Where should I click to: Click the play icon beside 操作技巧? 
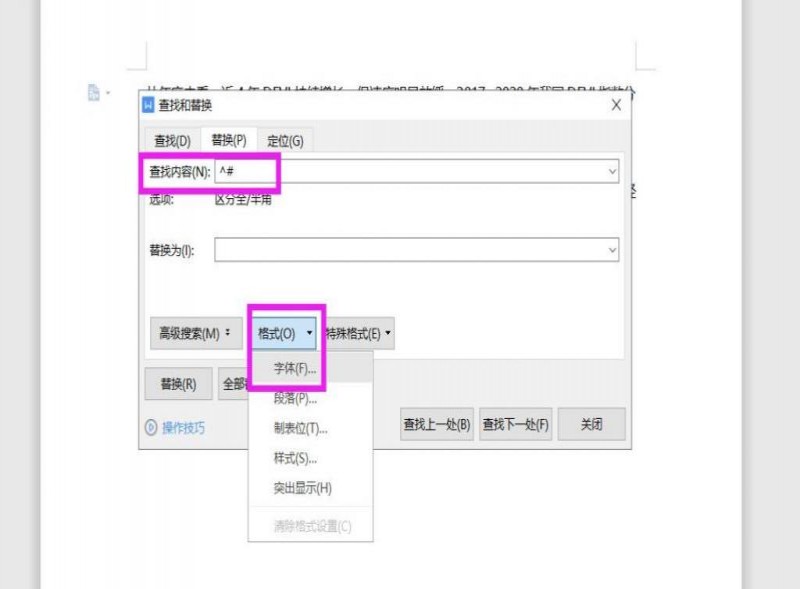coord(151,427)
